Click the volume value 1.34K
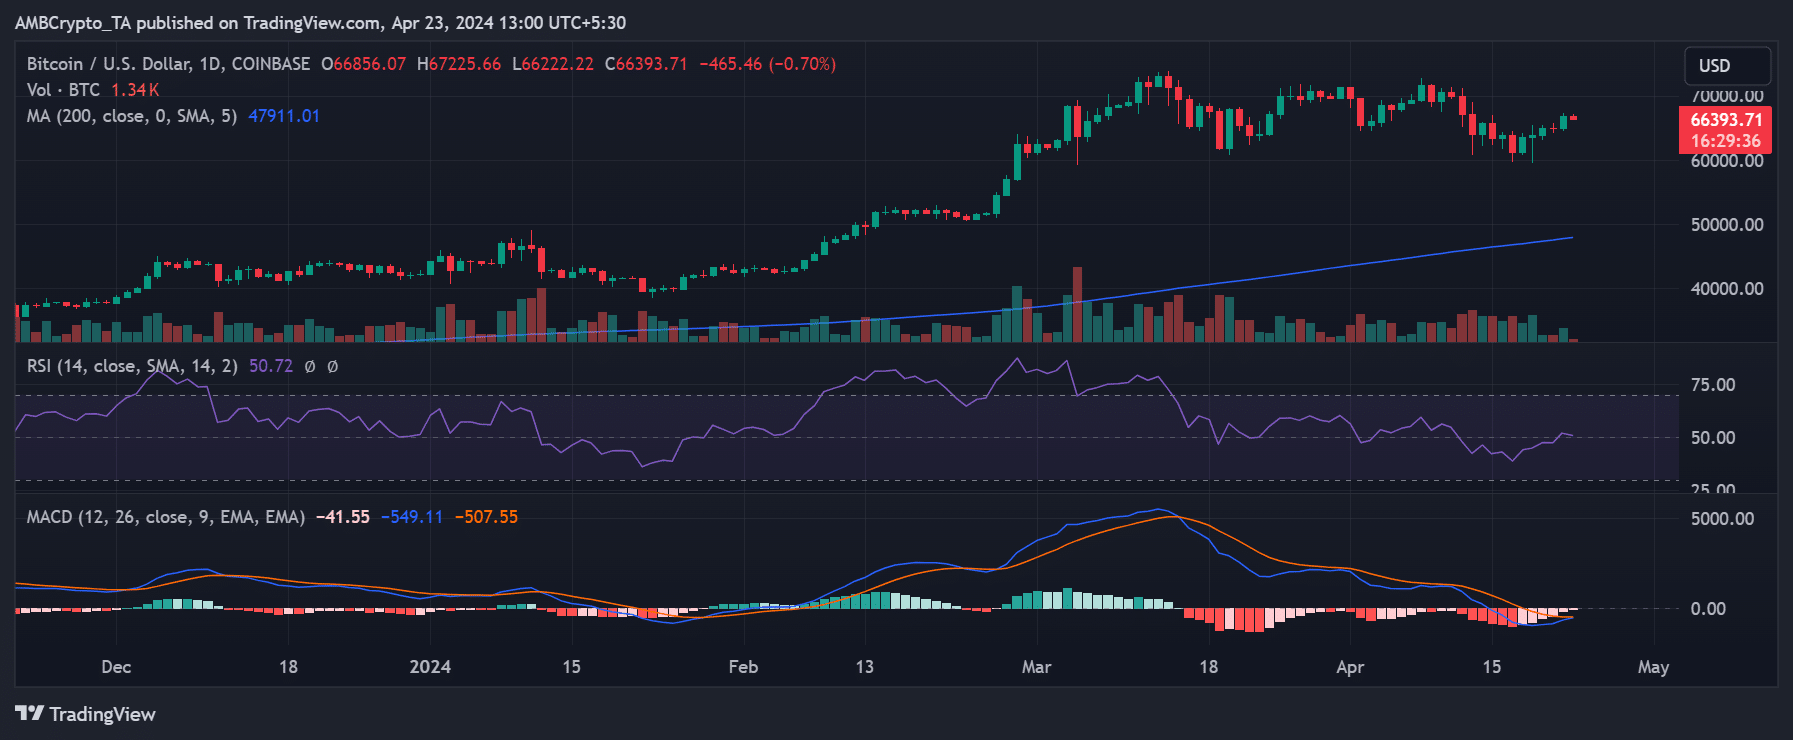The height and width of the screenshot is (740, 1793). 135,90
